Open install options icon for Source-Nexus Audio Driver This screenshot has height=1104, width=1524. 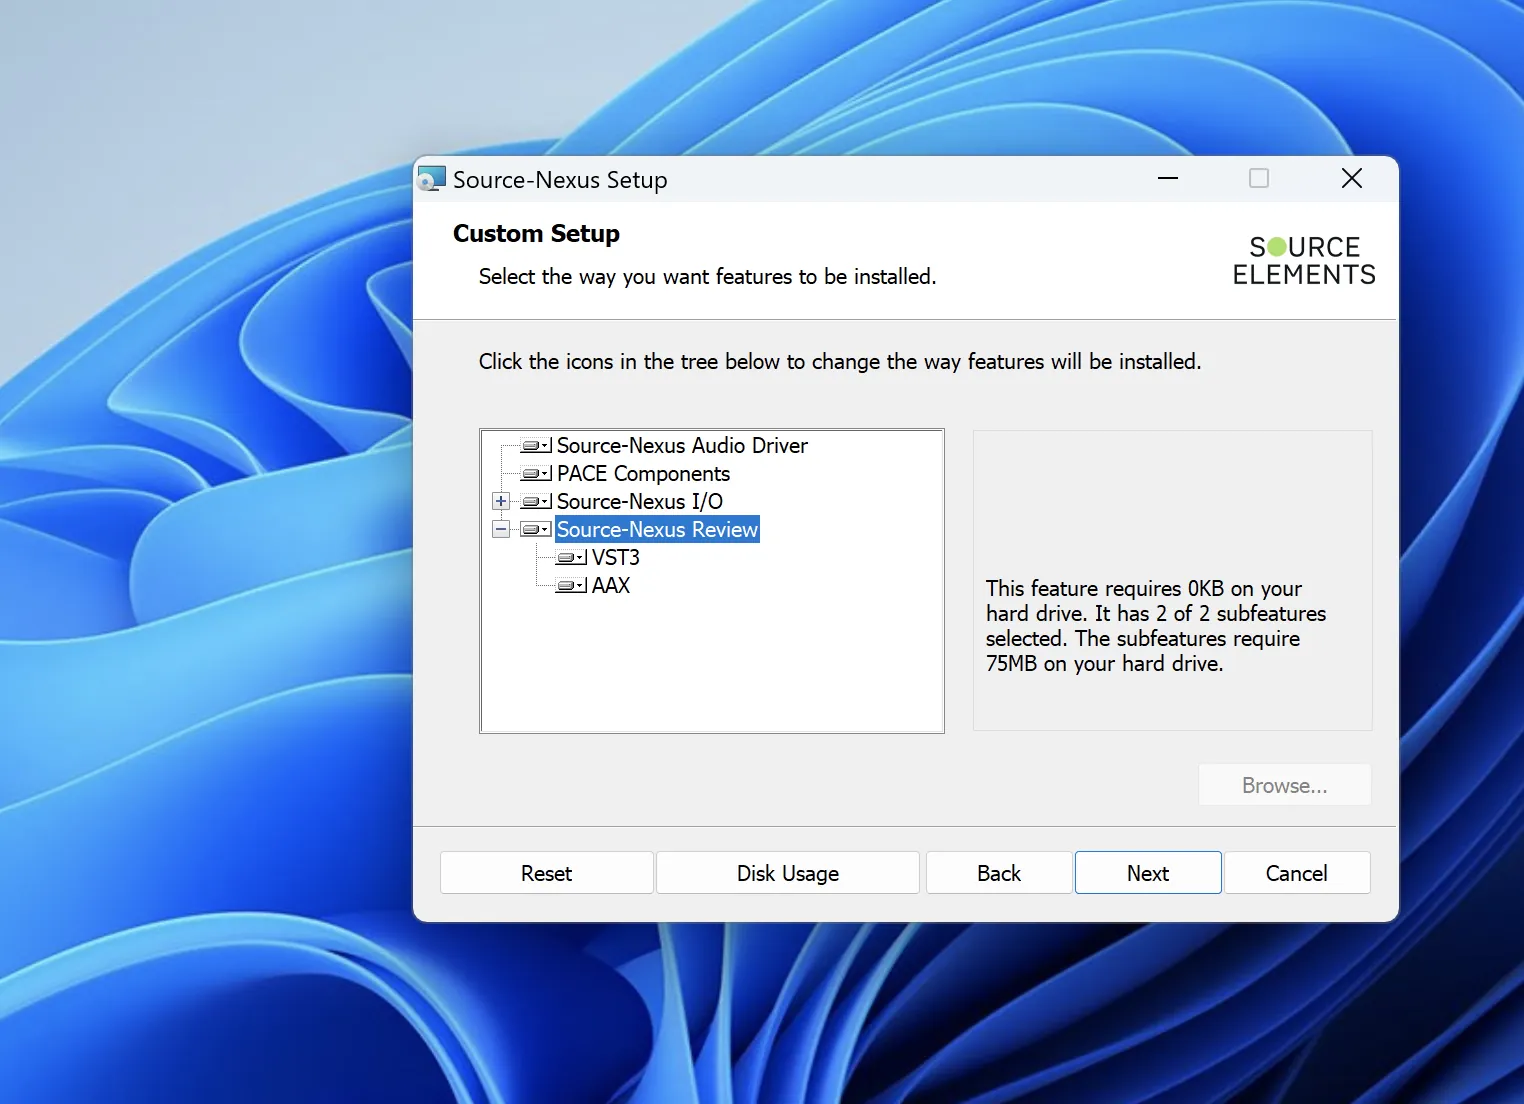point(536,446)
